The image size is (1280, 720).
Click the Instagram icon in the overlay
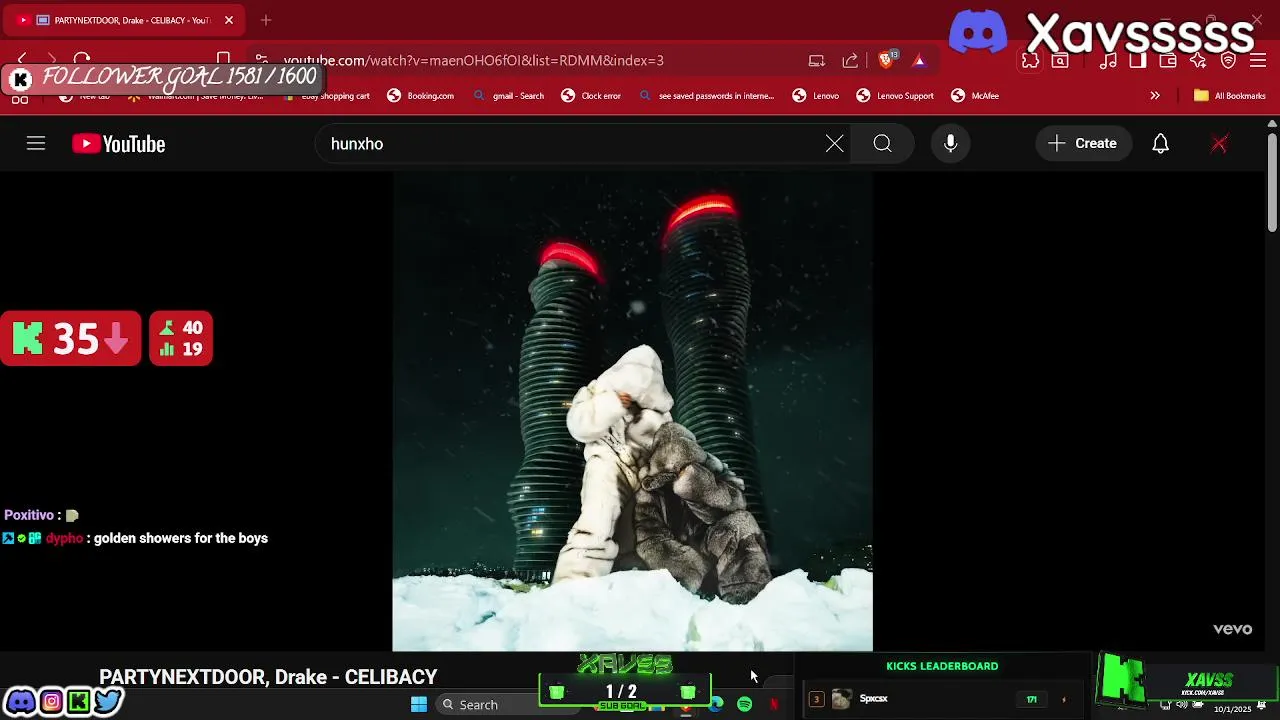coord(51,702)
